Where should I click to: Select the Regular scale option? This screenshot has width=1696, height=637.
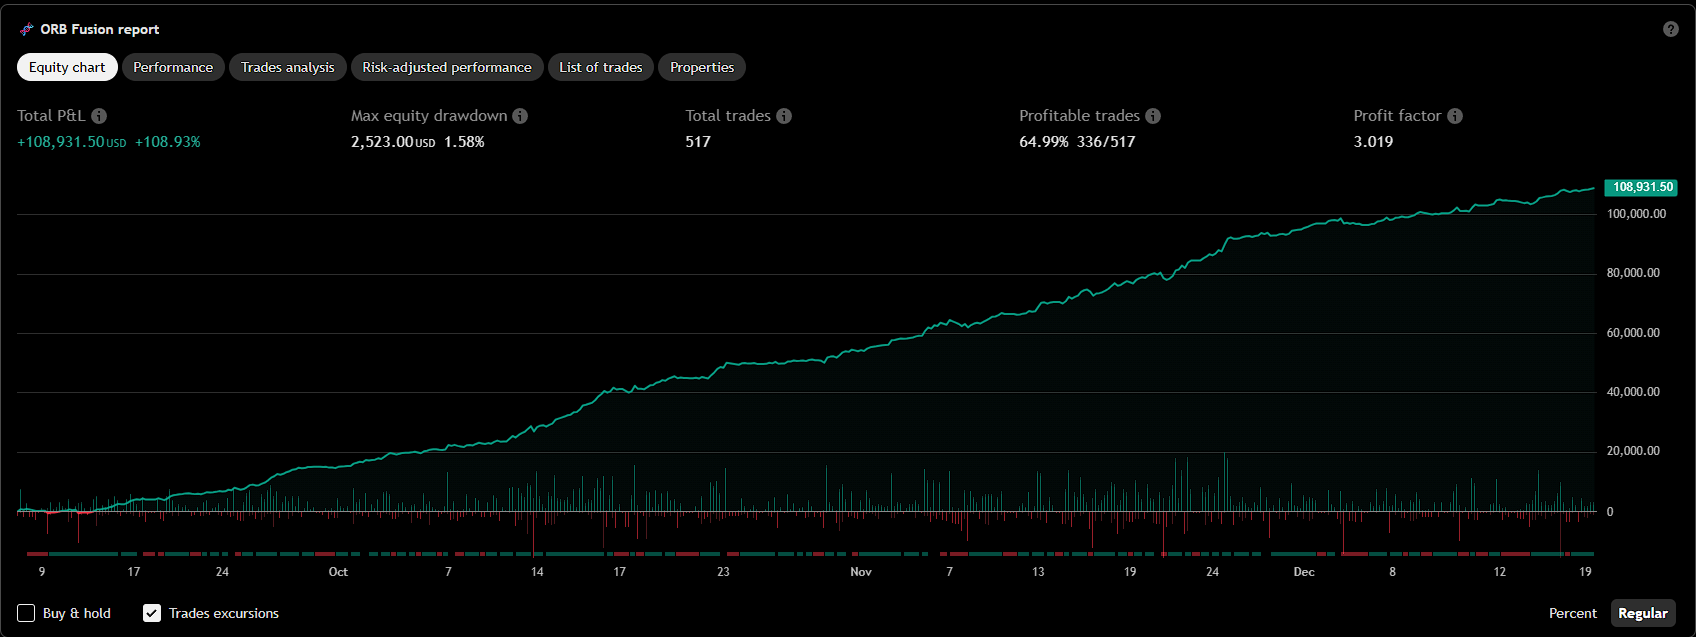point(1643,613)
